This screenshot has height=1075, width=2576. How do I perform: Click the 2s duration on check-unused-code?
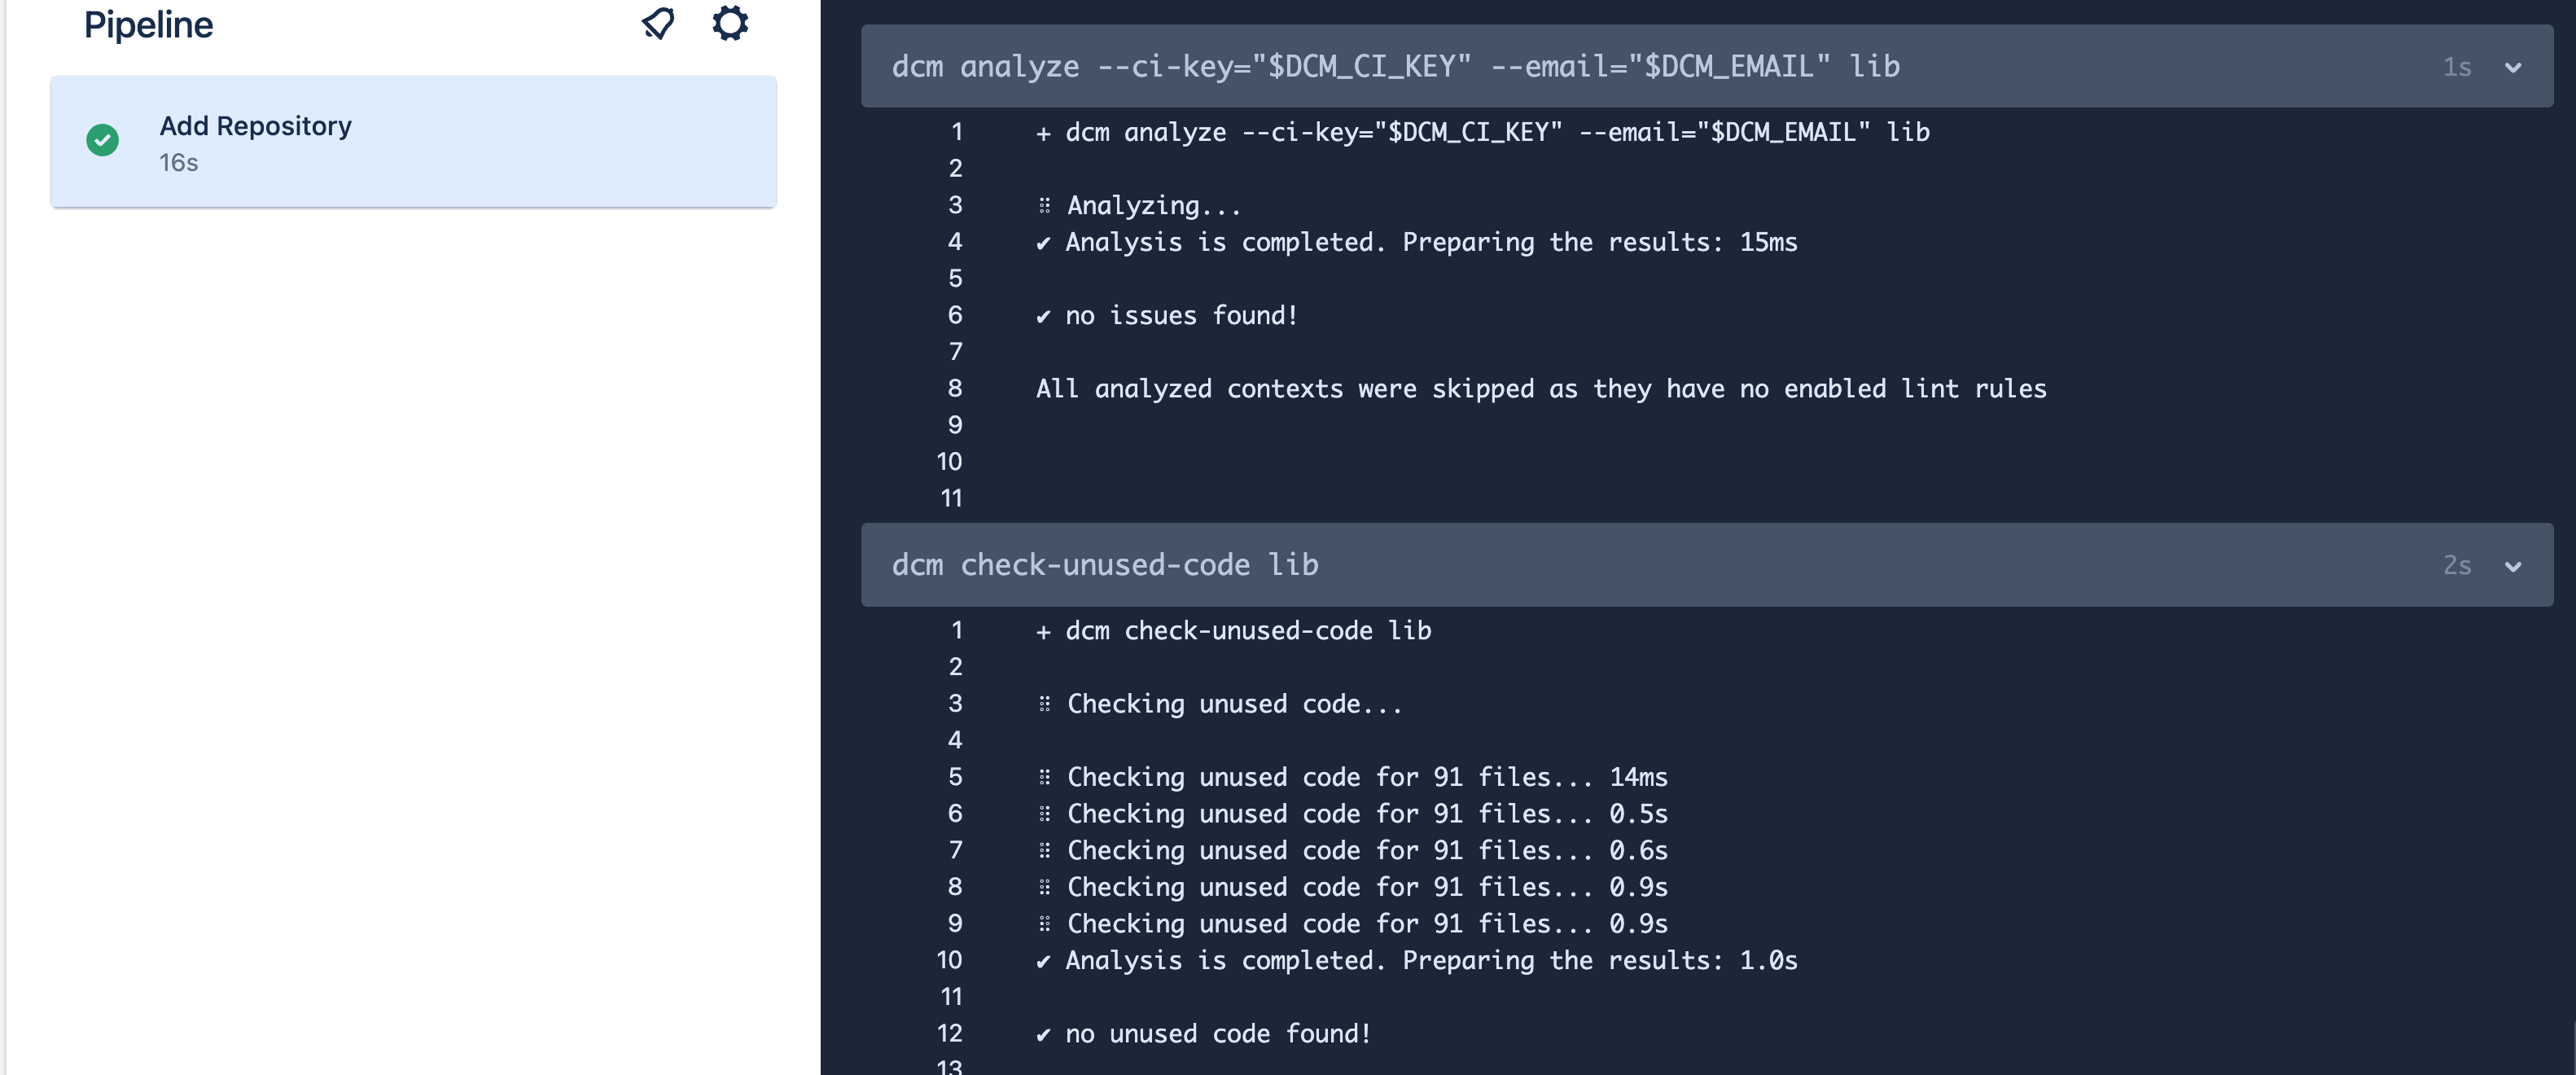coord(2457,566)
